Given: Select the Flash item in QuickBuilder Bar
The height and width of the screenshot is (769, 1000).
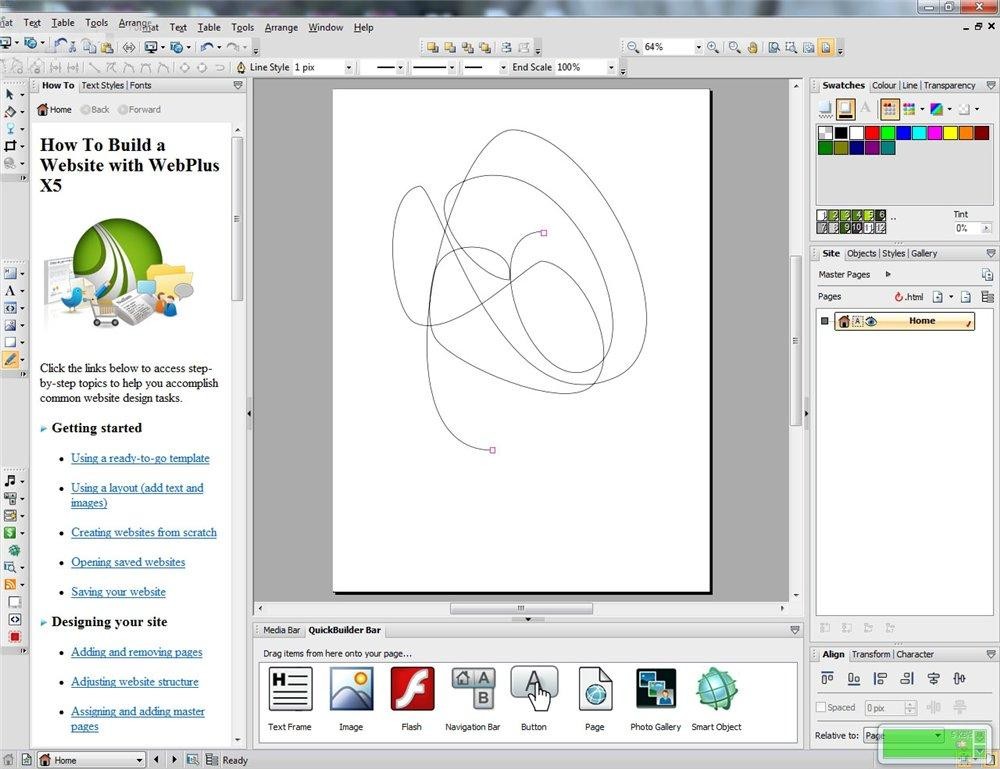Looking at the screenshot, I should click(412, 698).
